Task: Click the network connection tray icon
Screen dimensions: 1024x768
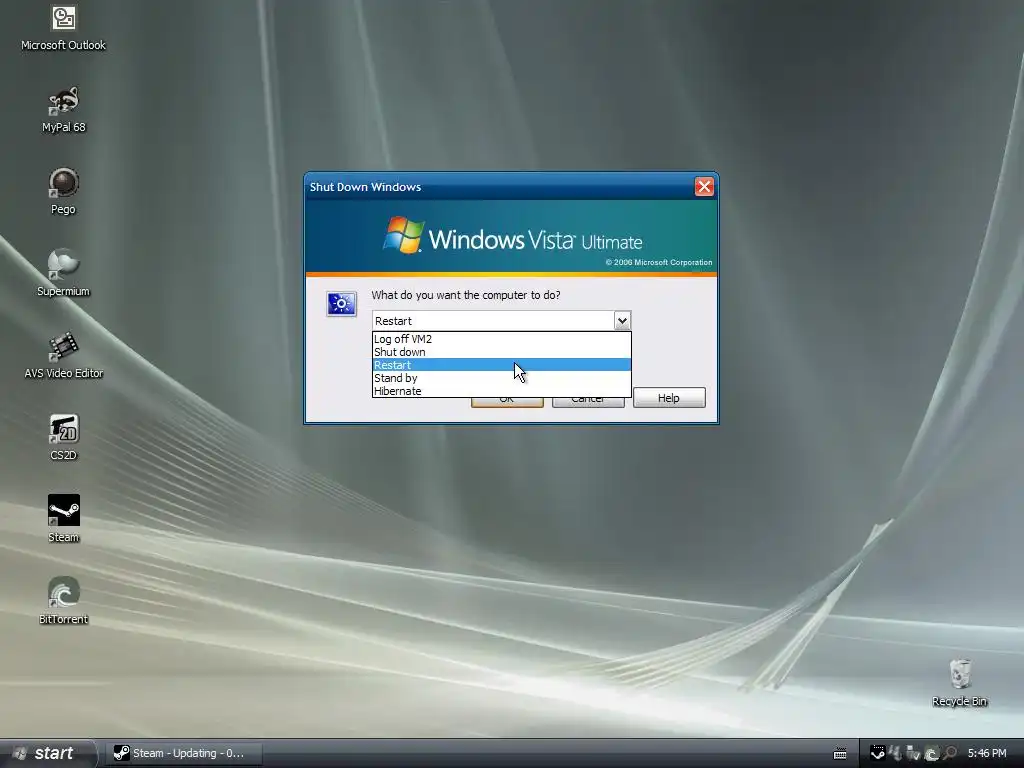Action: click(895, 753)
